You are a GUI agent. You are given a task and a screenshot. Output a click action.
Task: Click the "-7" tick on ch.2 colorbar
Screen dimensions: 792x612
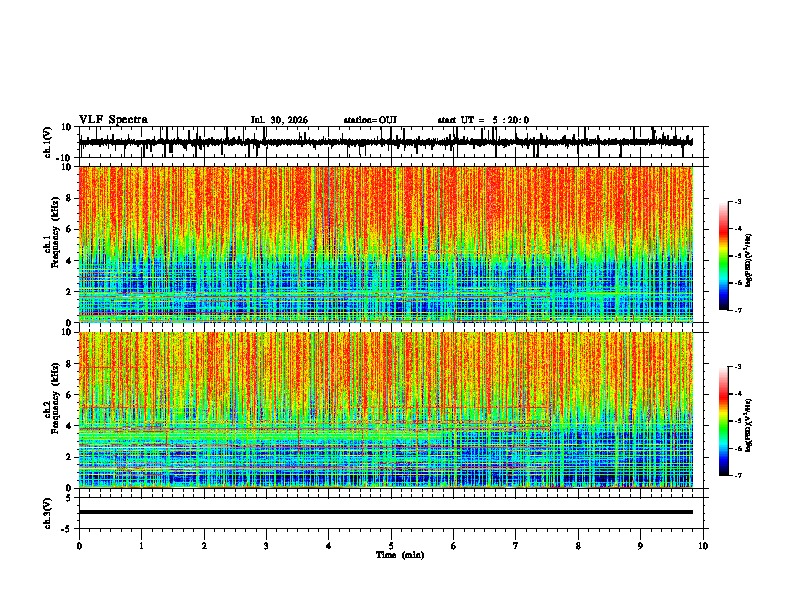point(737,475)
